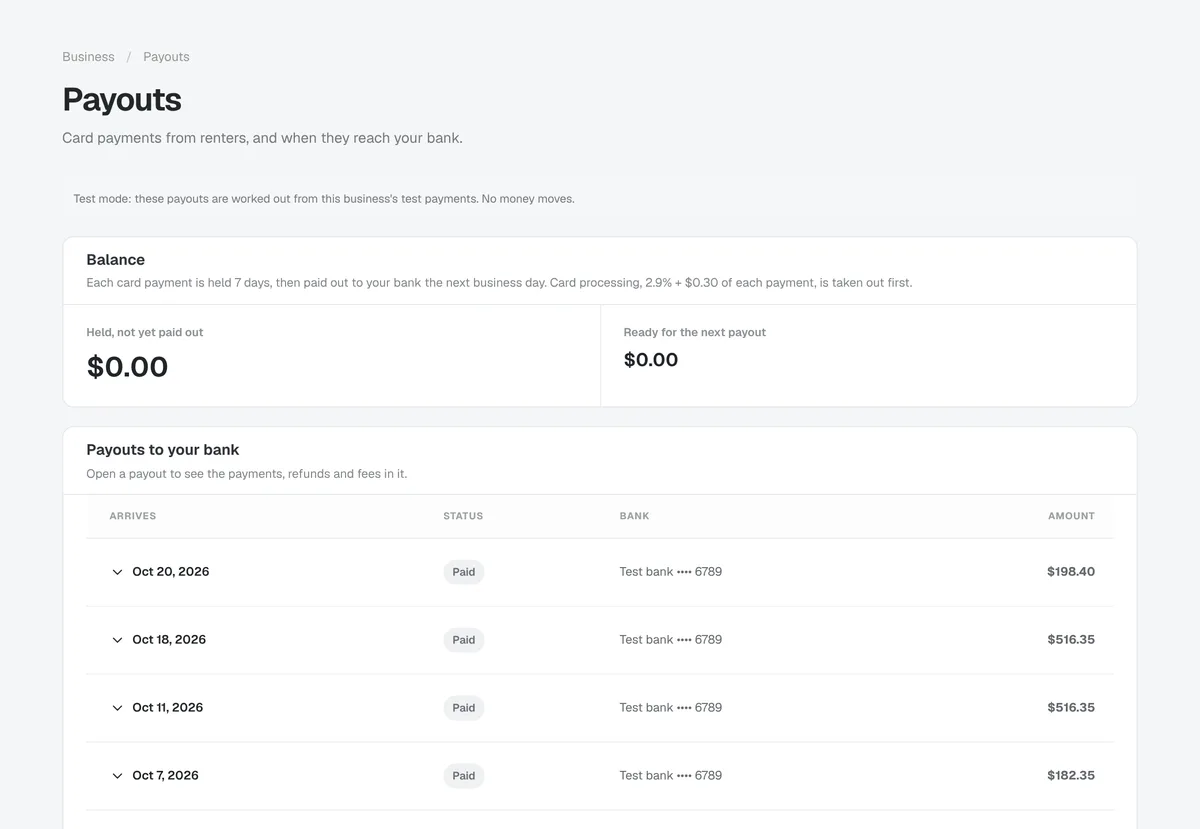Click the $182.35 payout amount
1200x829 pixels.
(x=1071, y=776)
